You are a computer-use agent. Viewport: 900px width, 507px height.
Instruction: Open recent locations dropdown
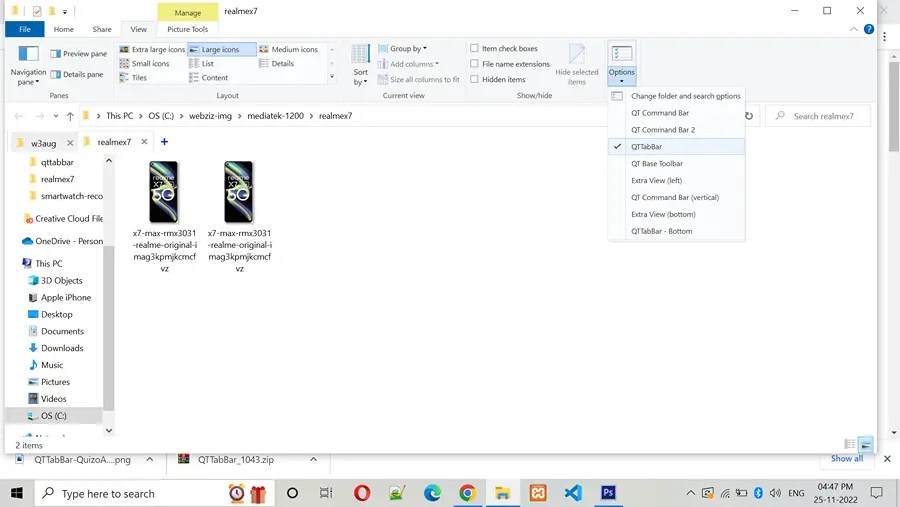pos(56,116)
